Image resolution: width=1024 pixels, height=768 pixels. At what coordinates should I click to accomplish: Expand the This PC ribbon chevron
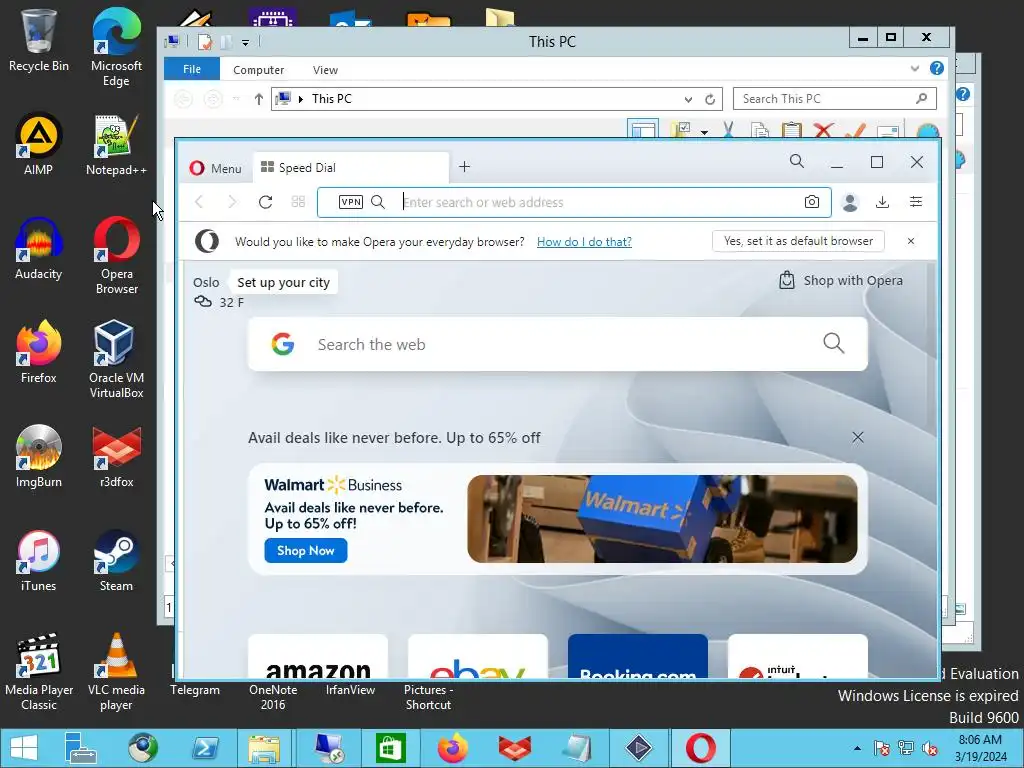tap(915, 68)
